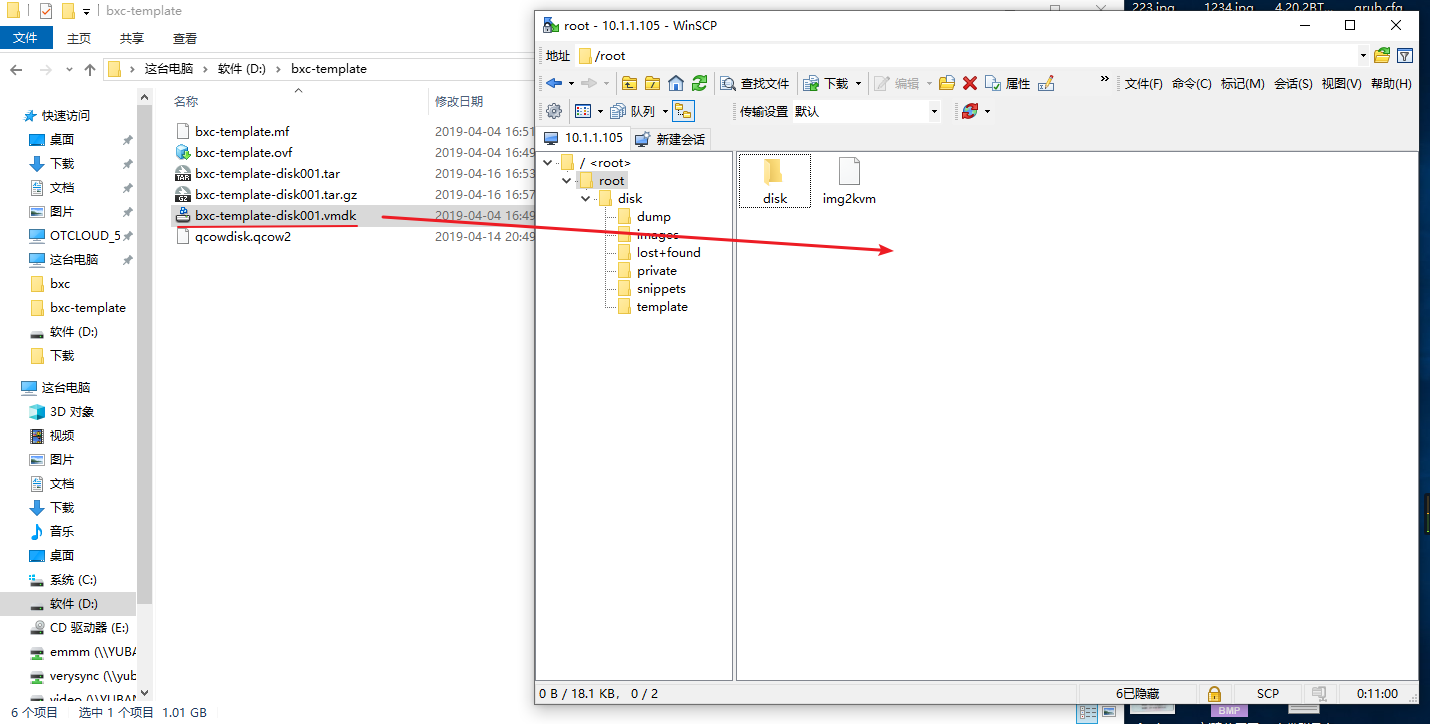
Task: Click the 新建会话 new session tab
Action: 670,139
